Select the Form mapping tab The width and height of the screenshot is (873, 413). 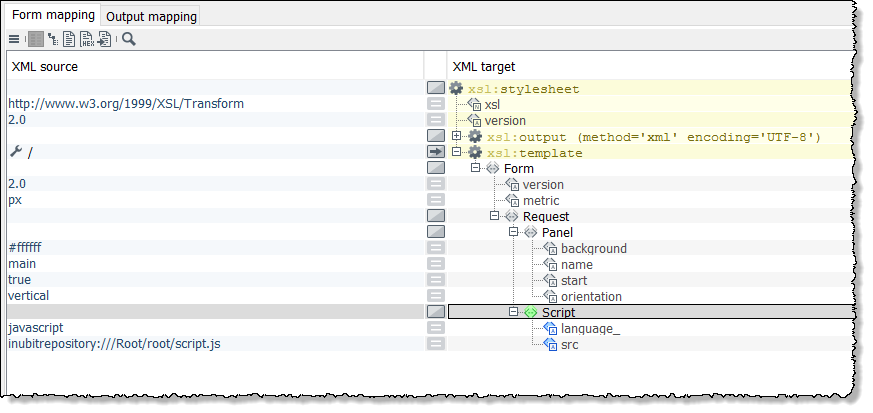pos(54,16)
